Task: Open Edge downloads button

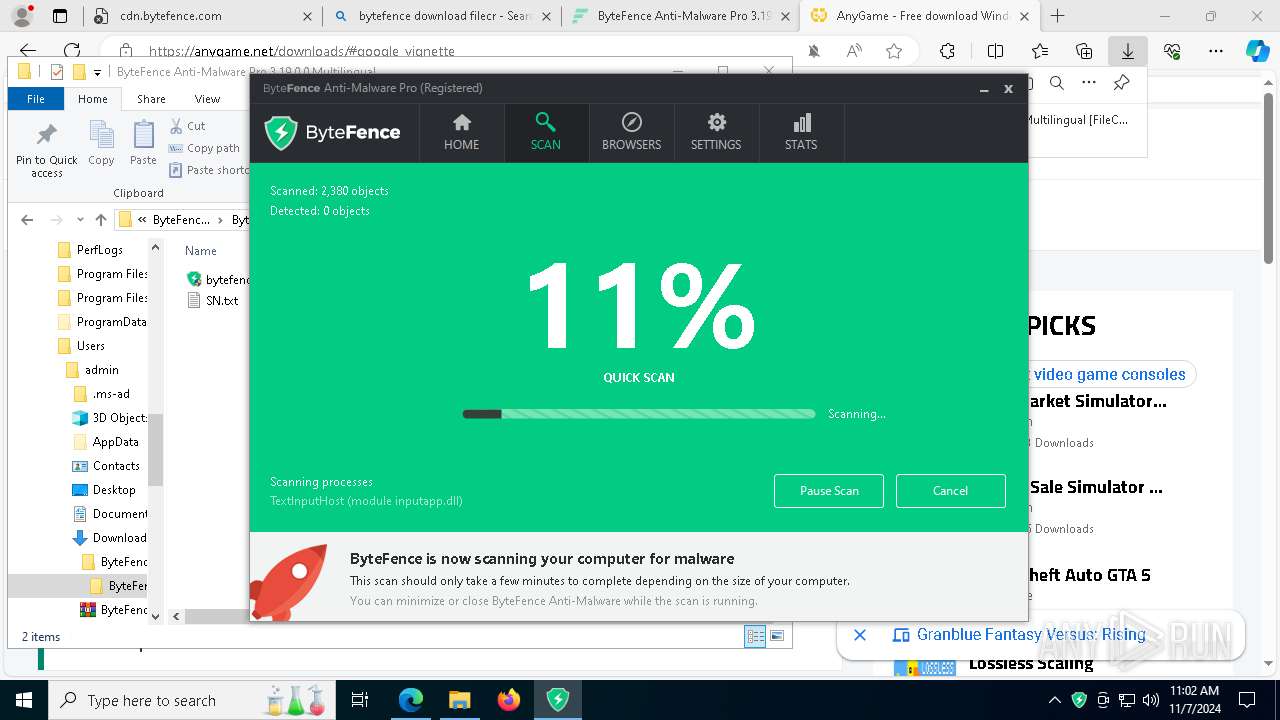Action: (1127, 51)
